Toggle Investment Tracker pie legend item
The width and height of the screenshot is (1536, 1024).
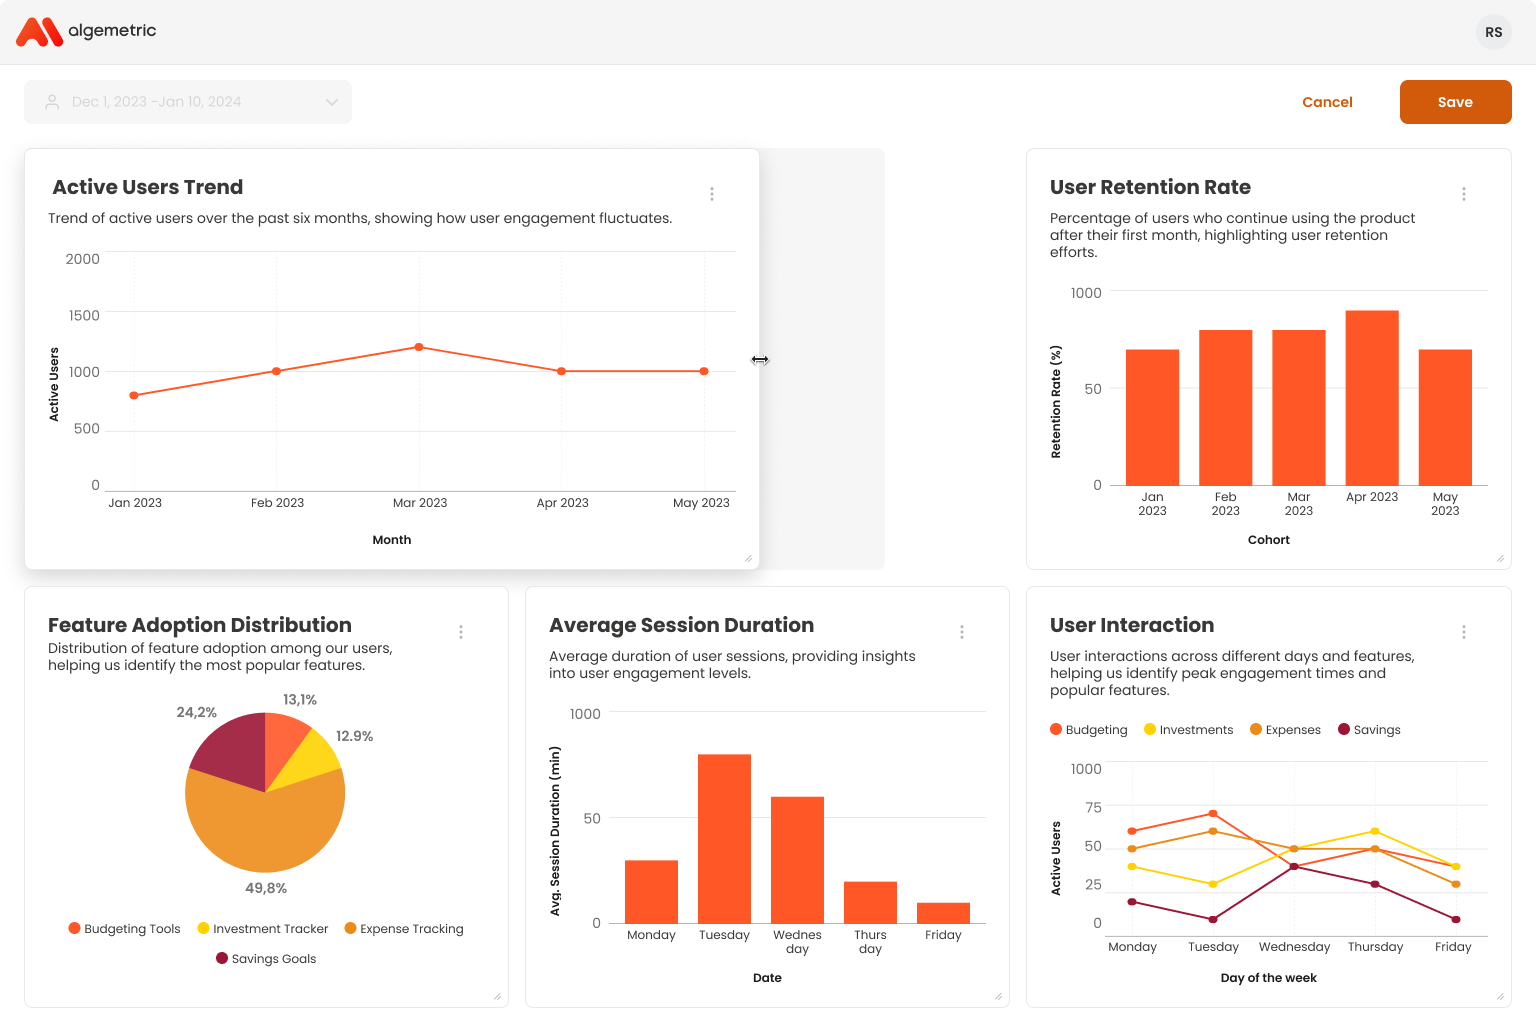click(263, 928)
